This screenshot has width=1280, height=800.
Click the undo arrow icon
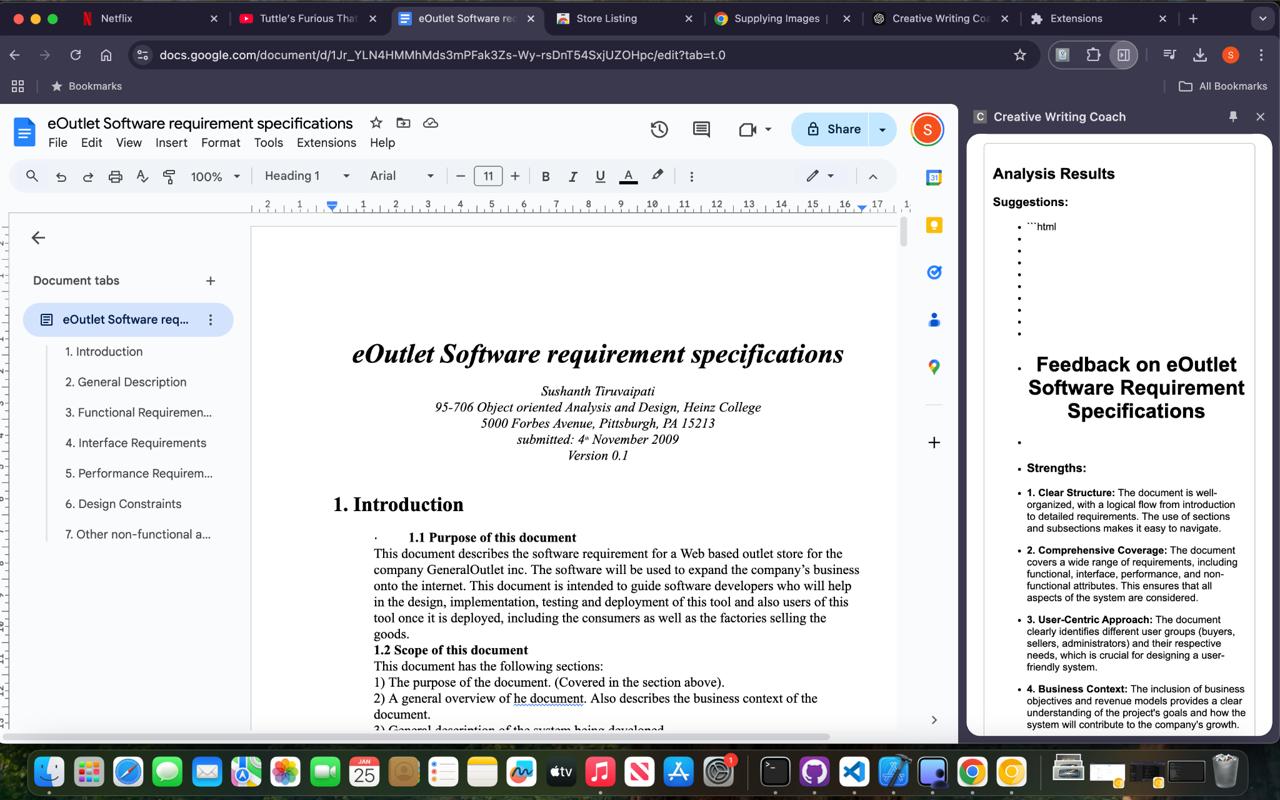pos(61,176)
